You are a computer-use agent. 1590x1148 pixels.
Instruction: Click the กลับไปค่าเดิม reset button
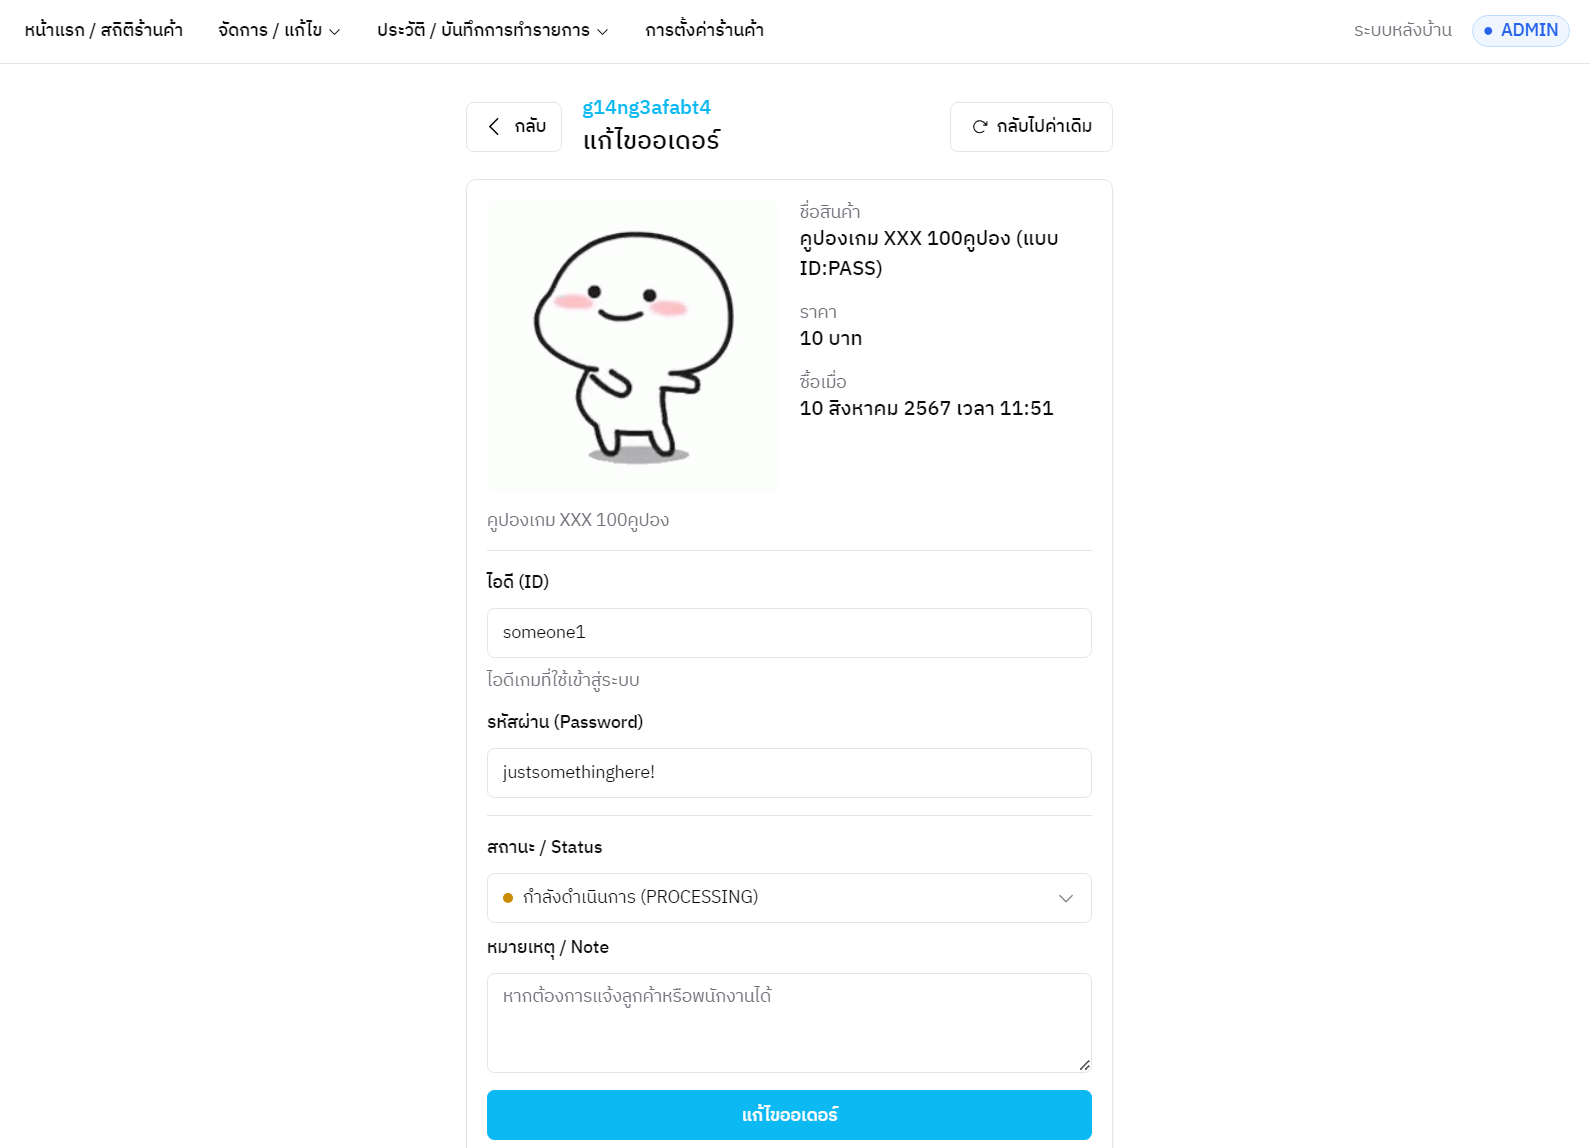(x=1031, y=127)
